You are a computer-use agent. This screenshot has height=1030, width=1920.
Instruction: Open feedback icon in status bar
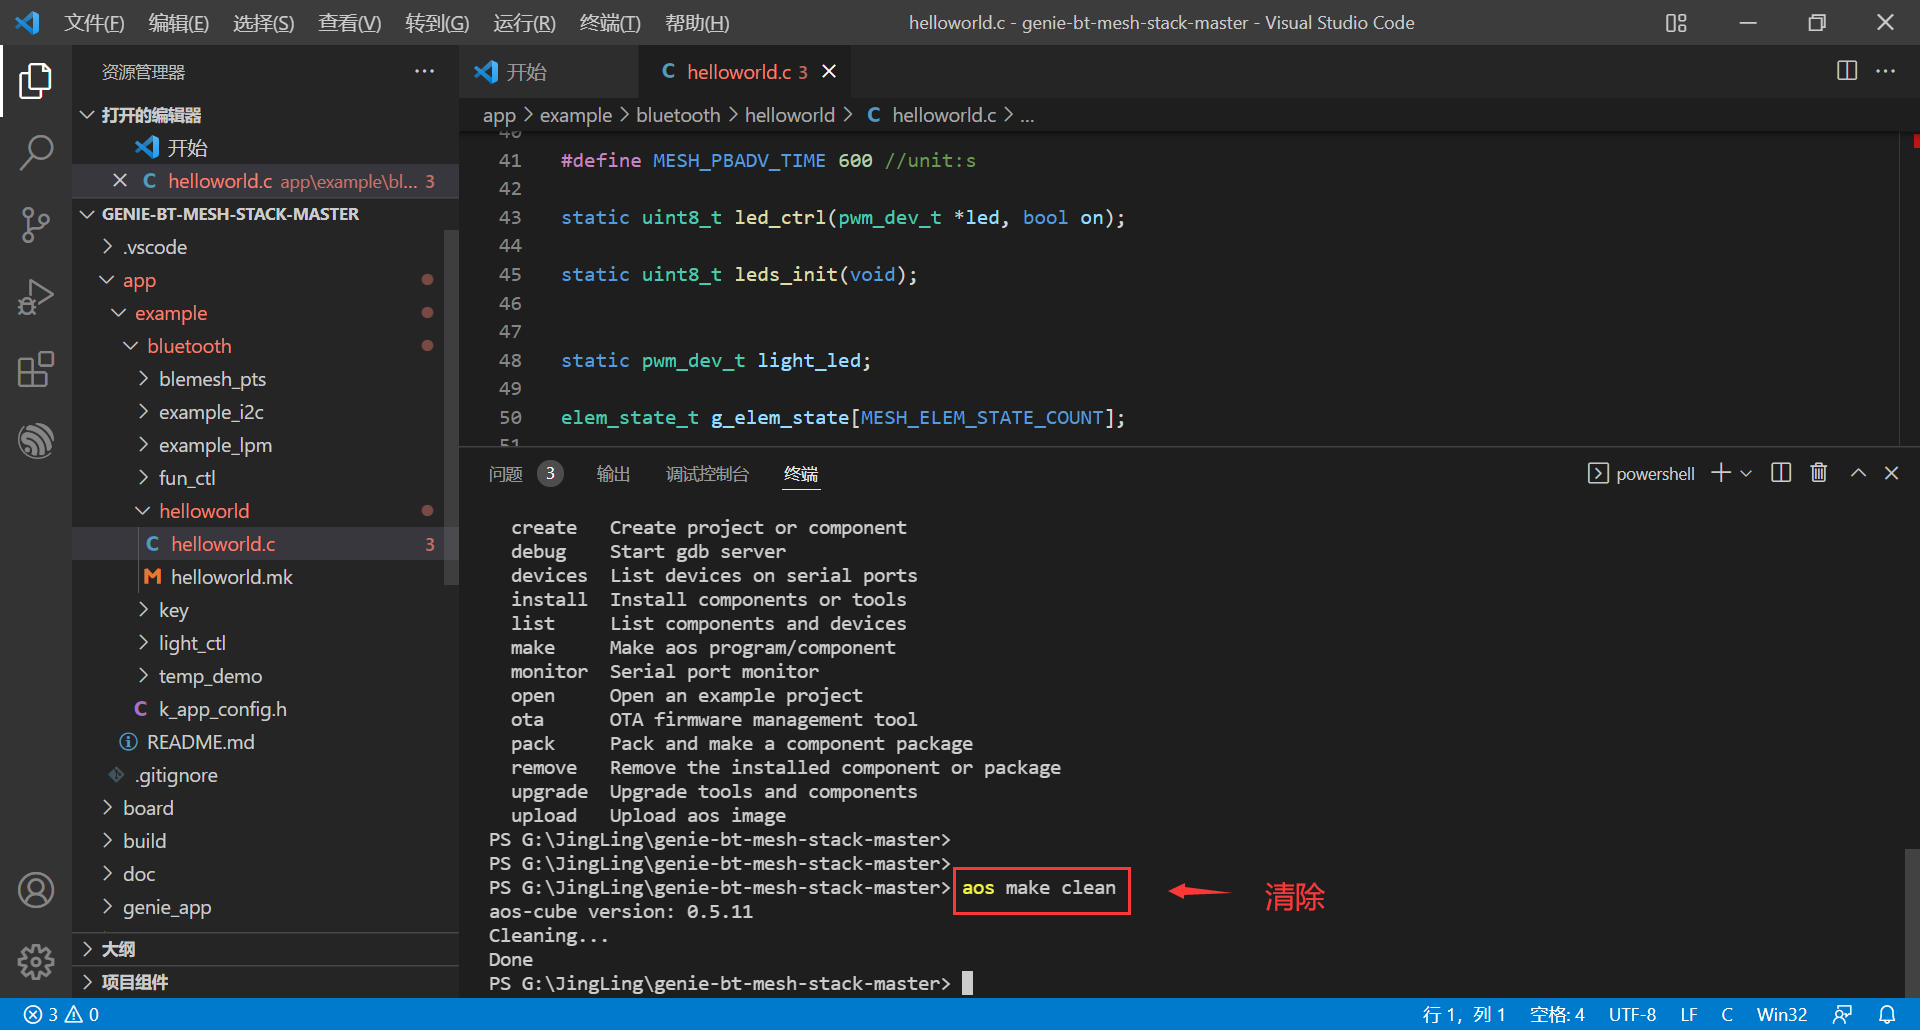[x=1842, y=1014]
